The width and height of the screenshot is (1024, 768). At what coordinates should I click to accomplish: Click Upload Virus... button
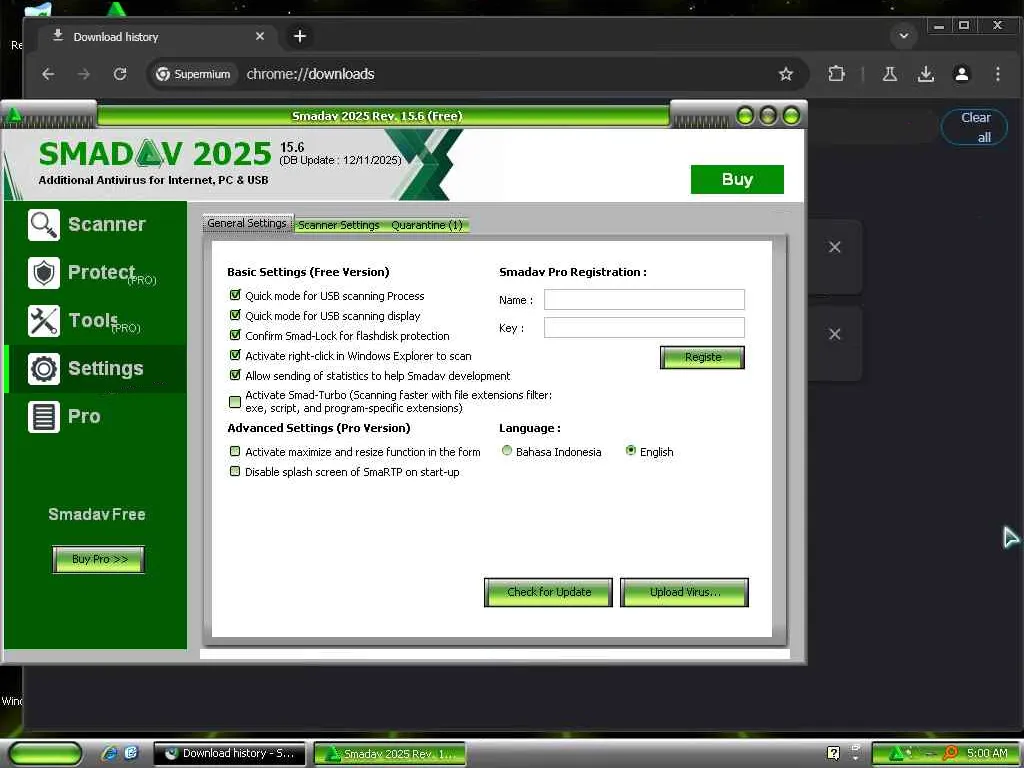coord(684,592)
